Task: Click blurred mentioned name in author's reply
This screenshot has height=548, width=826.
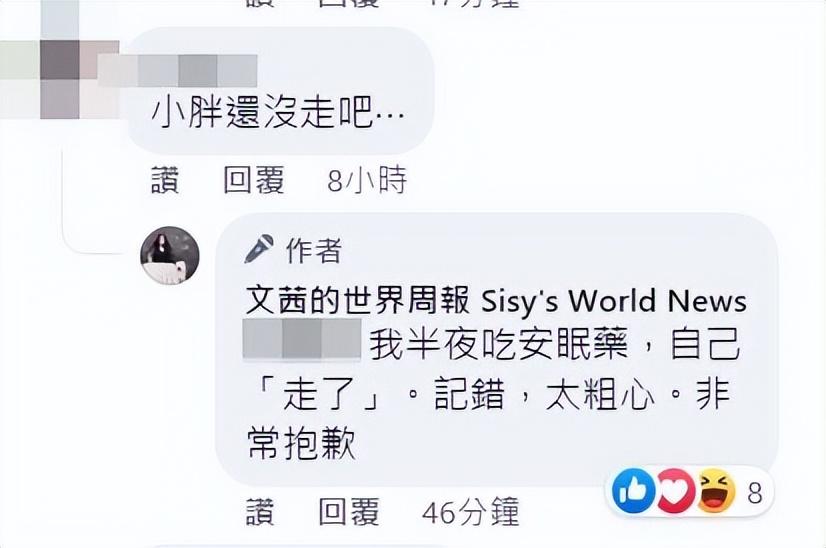Action: coord(302,339)
